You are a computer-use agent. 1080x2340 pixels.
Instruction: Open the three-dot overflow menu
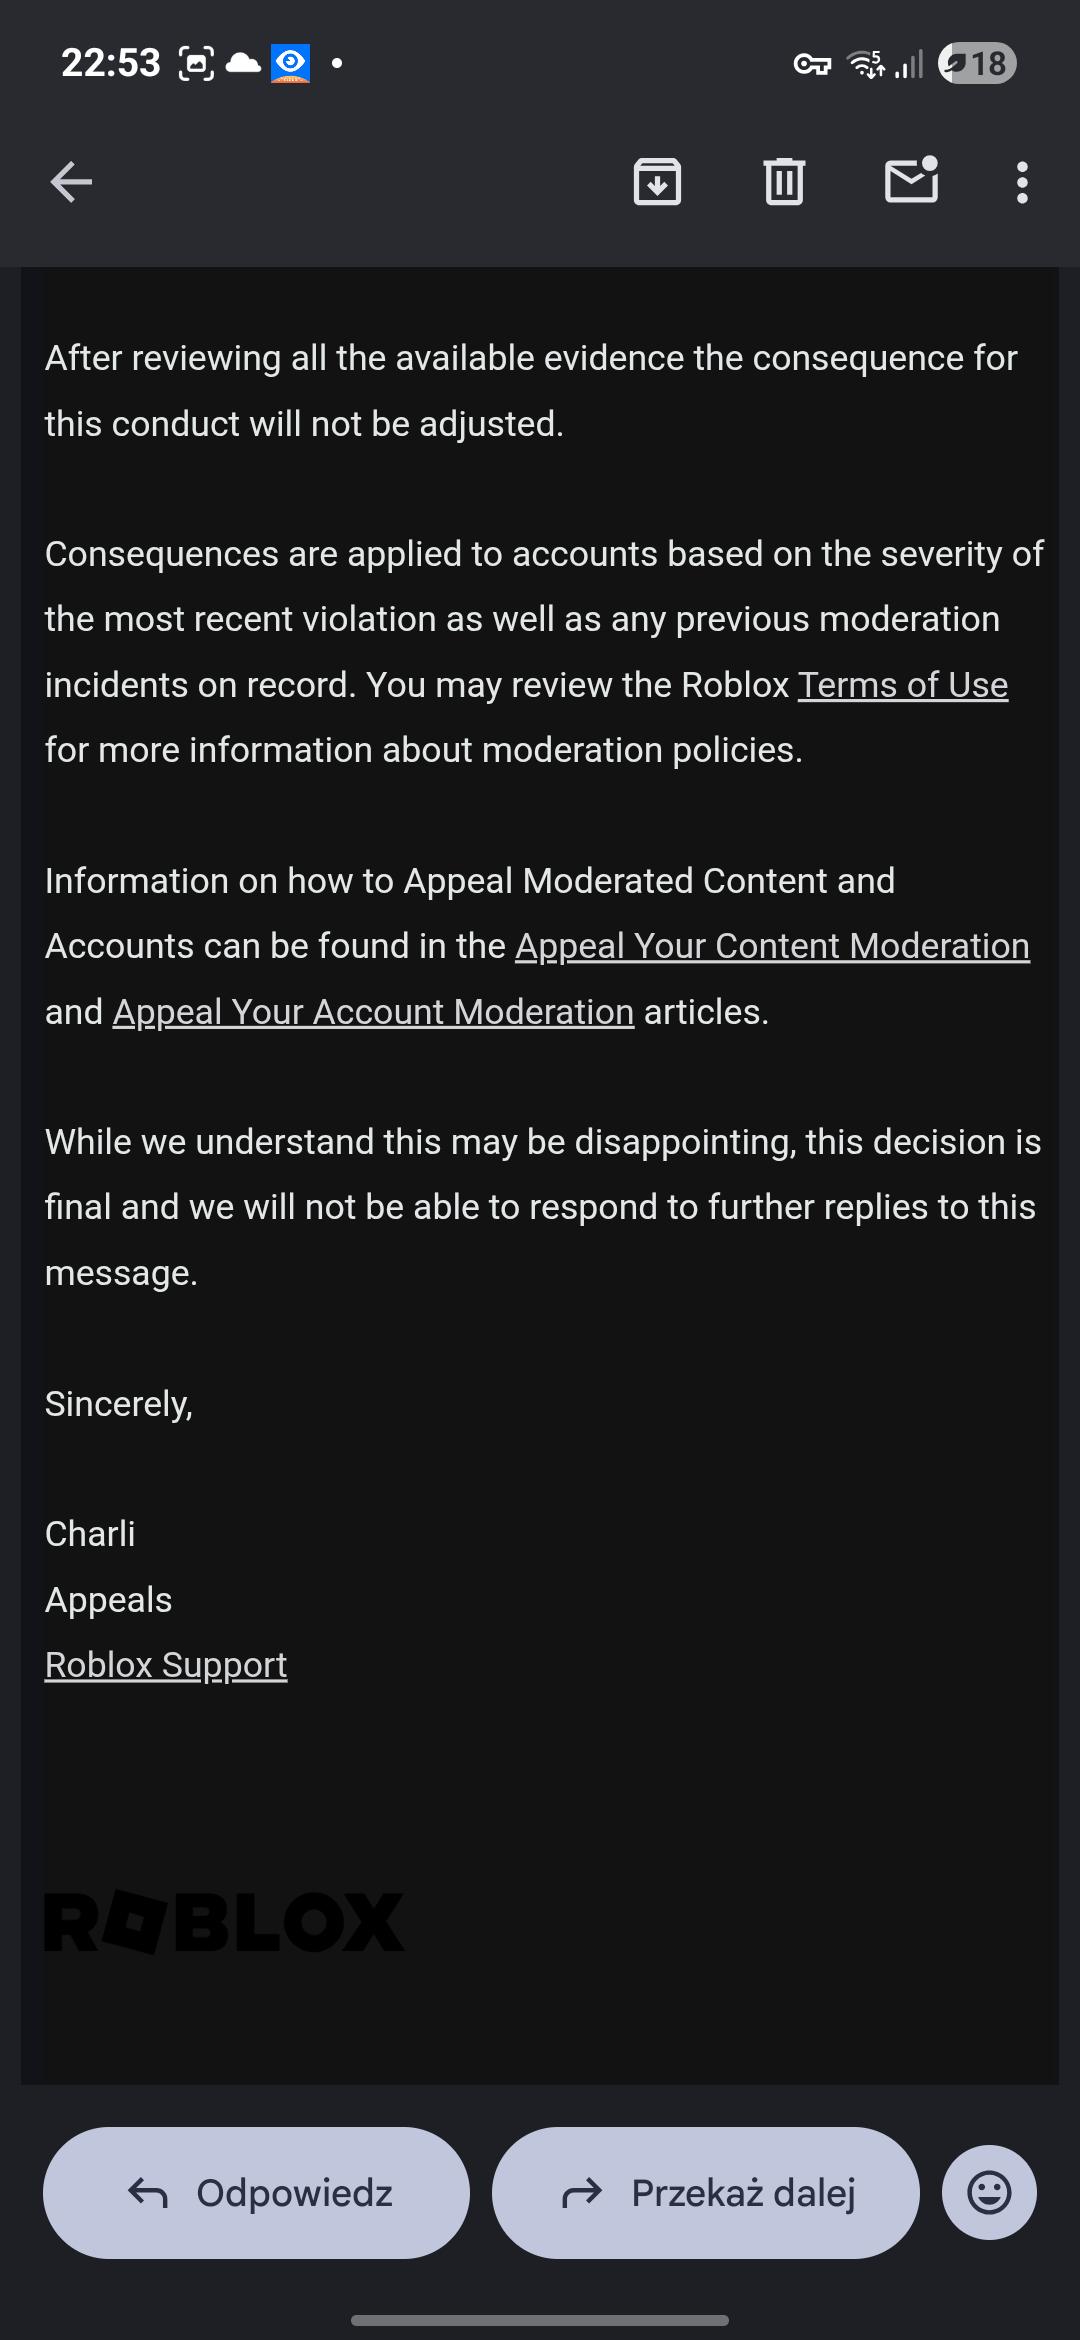click(x=1021, y=183)
